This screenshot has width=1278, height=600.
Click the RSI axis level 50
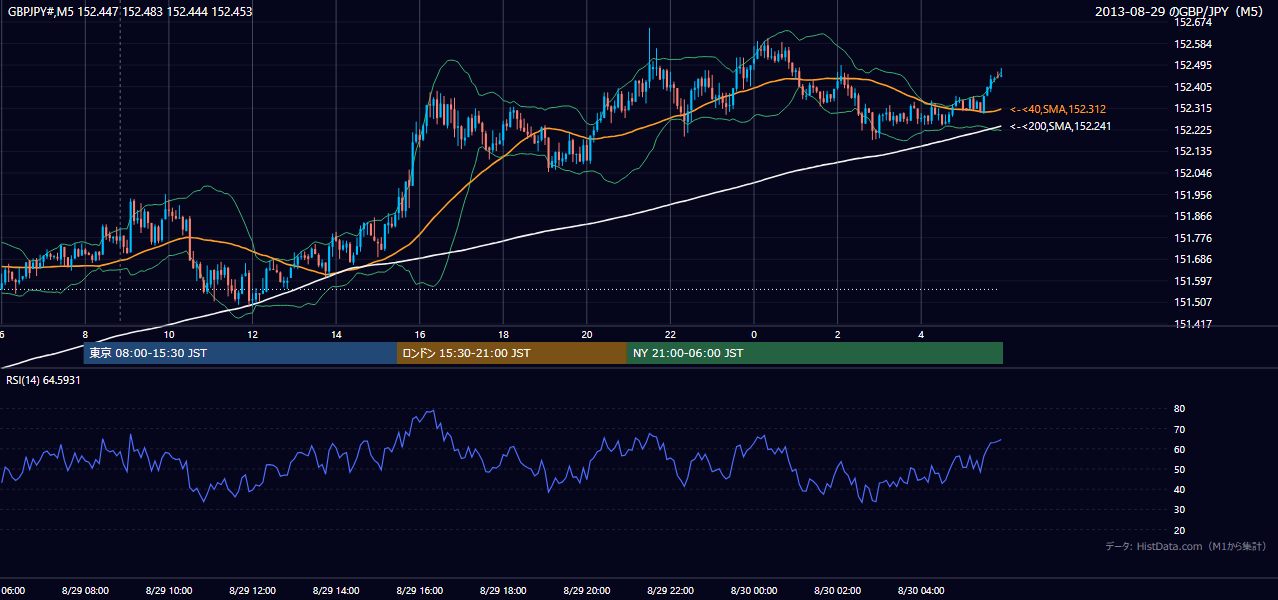click(1179, 469)
